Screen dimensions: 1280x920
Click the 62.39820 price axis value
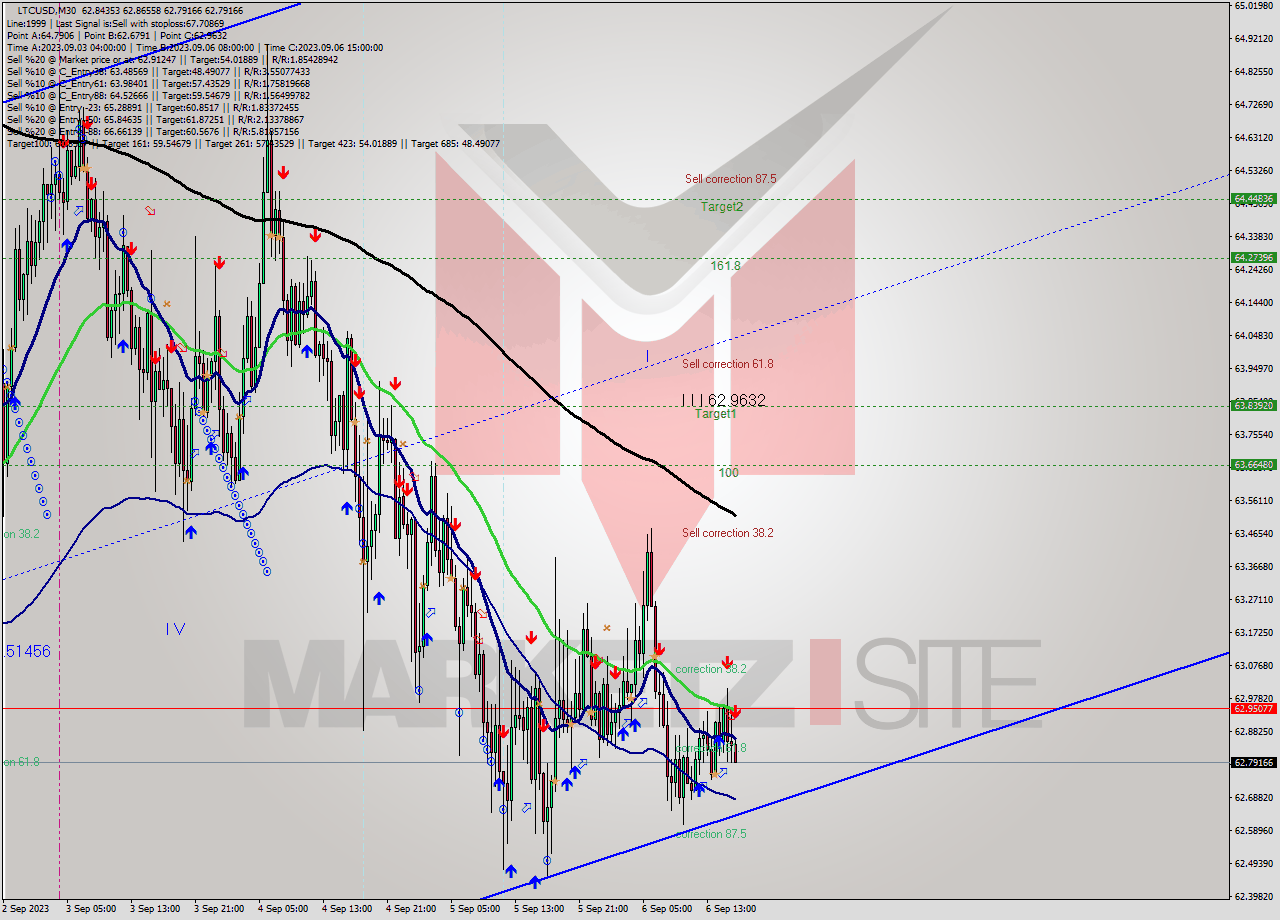[1254, 896]
